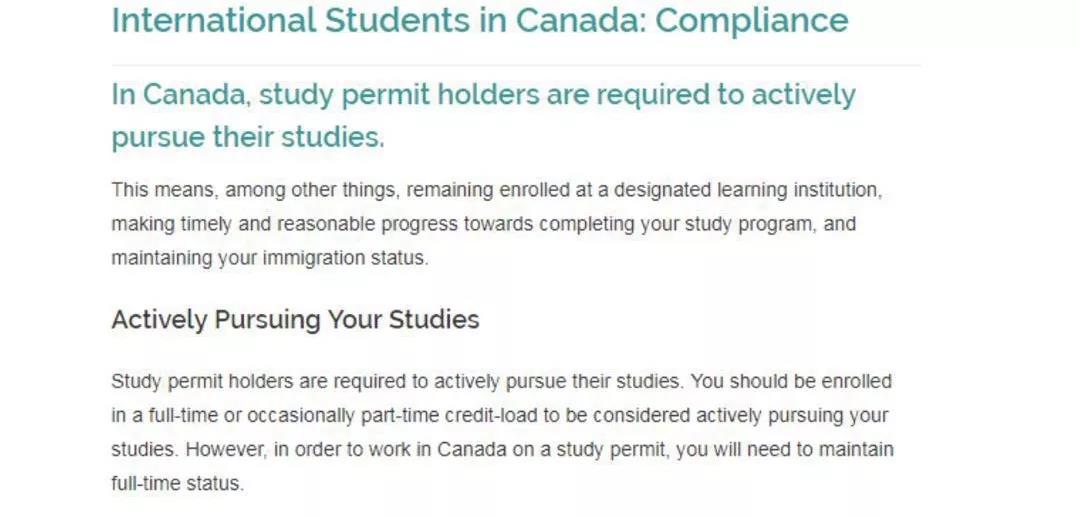Screen dimensions: 1080x517
Task: Click the final line "full-time status."
Action: click(x=178, y=484)
